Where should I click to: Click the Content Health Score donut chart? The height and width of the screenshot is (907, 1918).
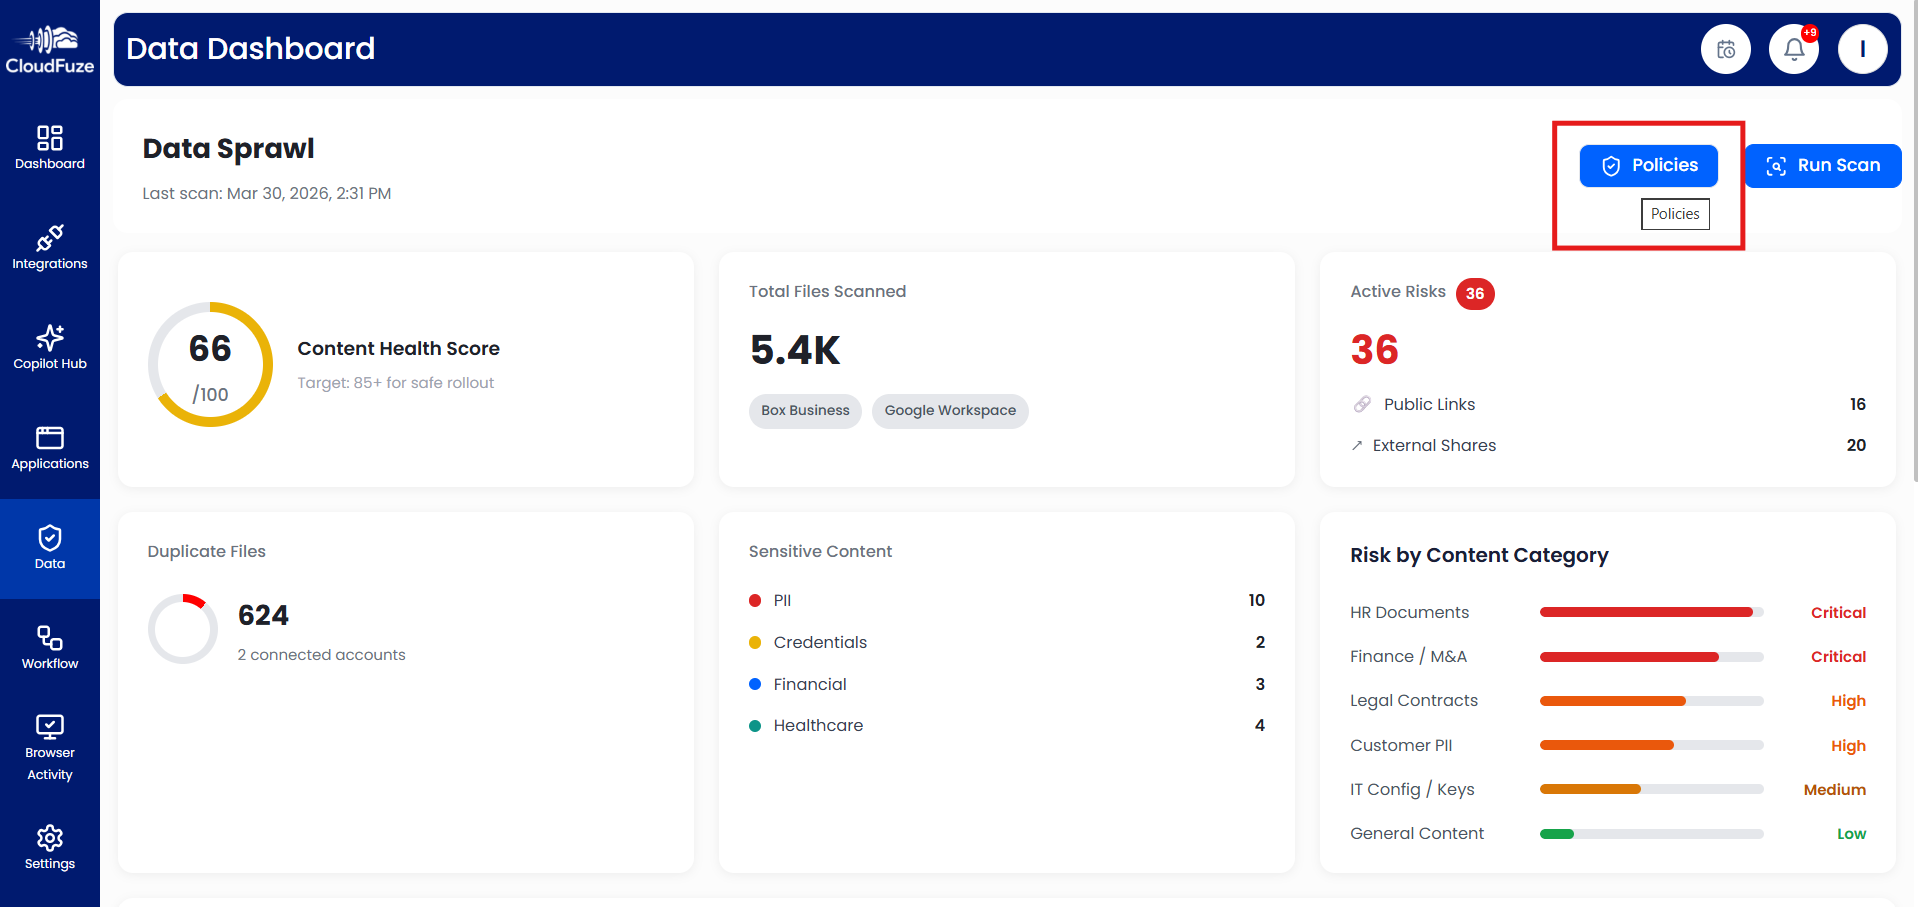[209, 364]
